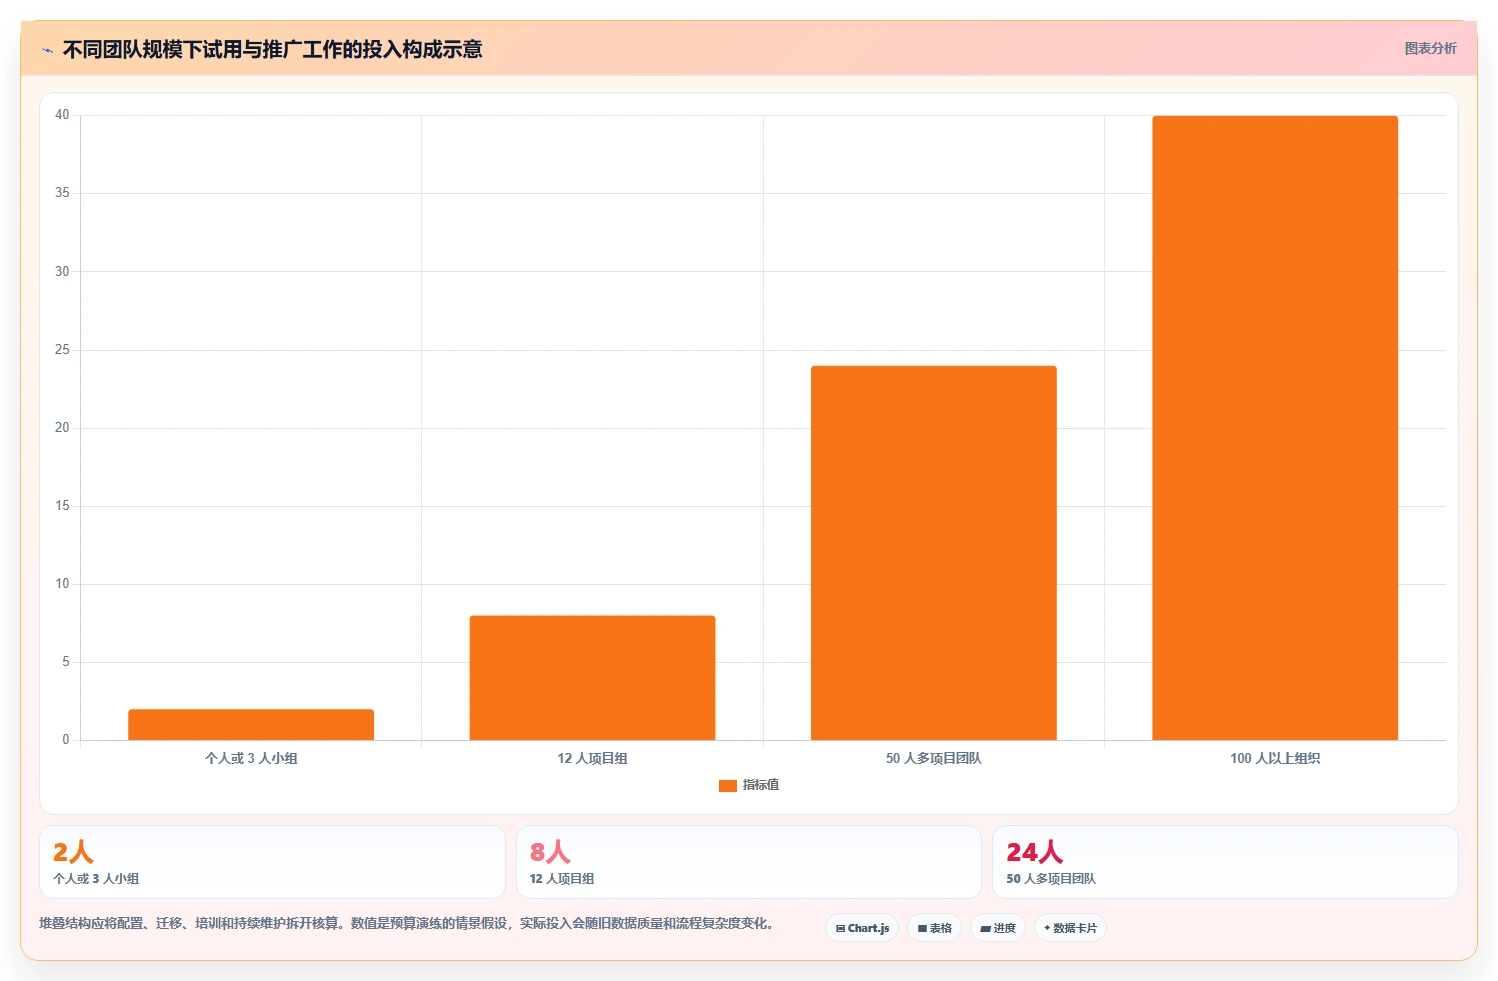Click the y-axis value 10
This screenshot has height=981, width=1498.
point(62,583)
